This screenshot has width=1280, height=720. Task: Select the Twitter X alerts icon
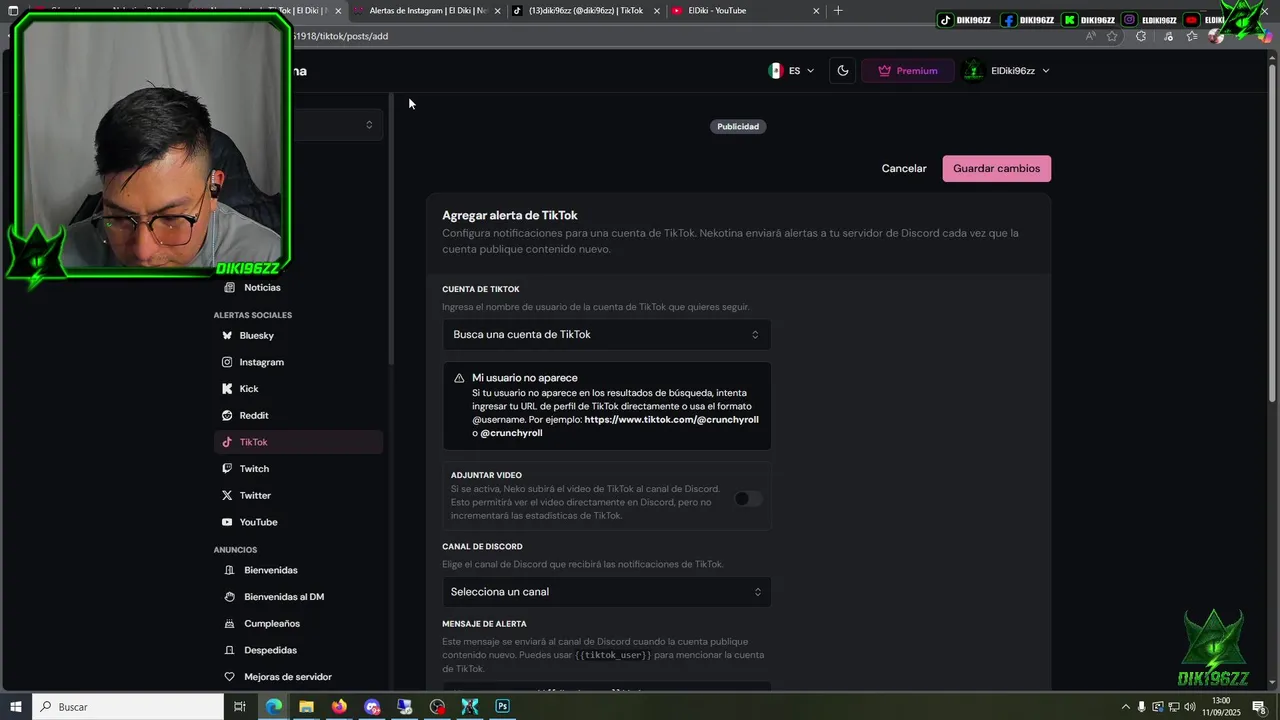pos(227,496)
